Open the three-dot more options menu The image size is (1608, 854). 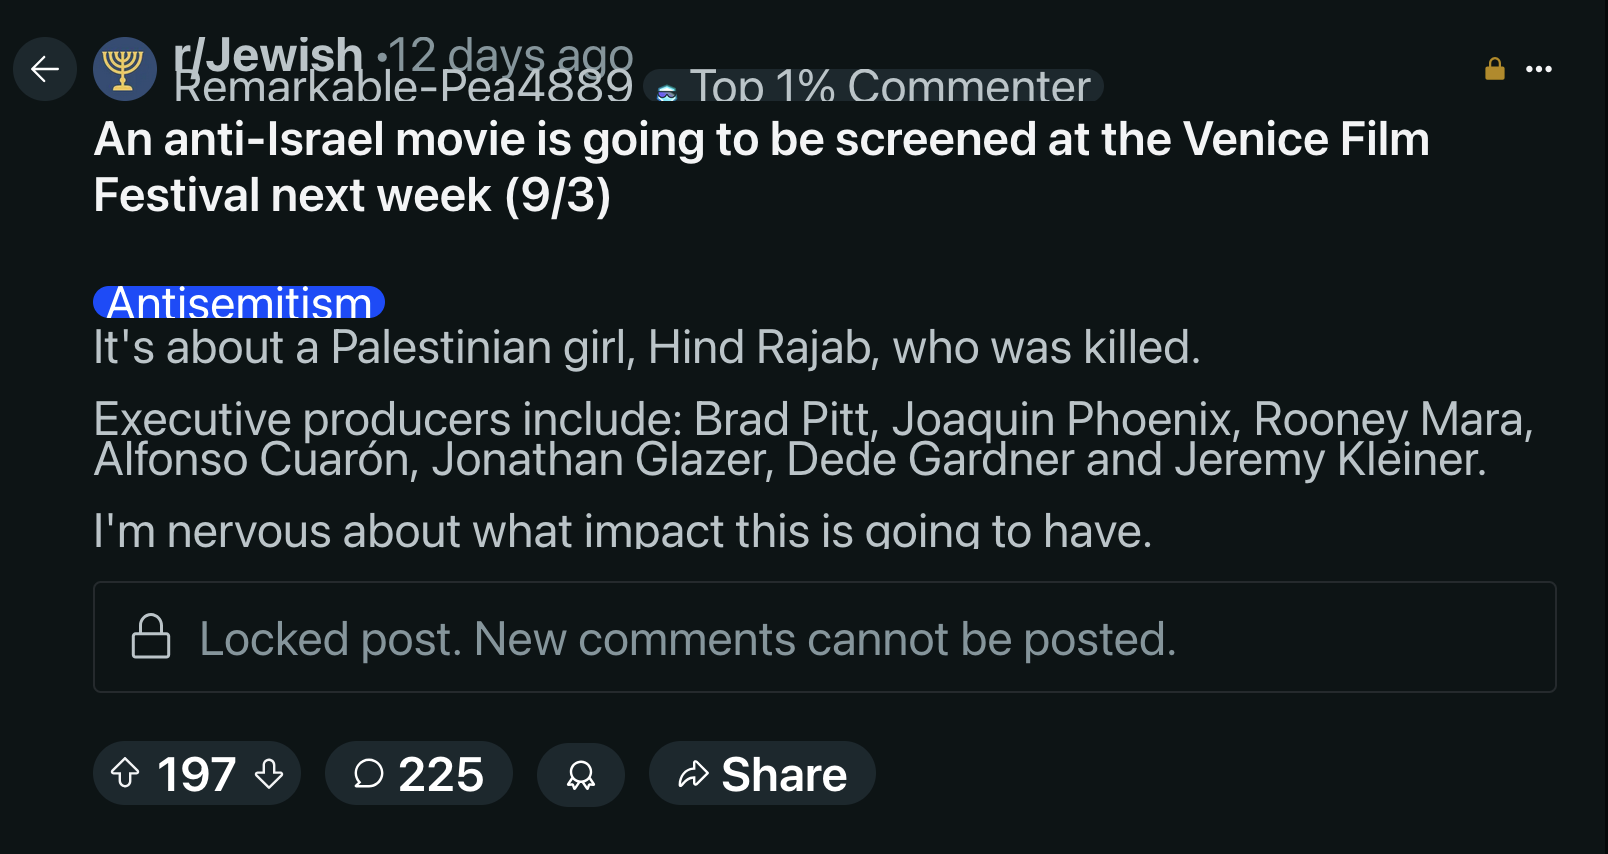pos(1539,69)
